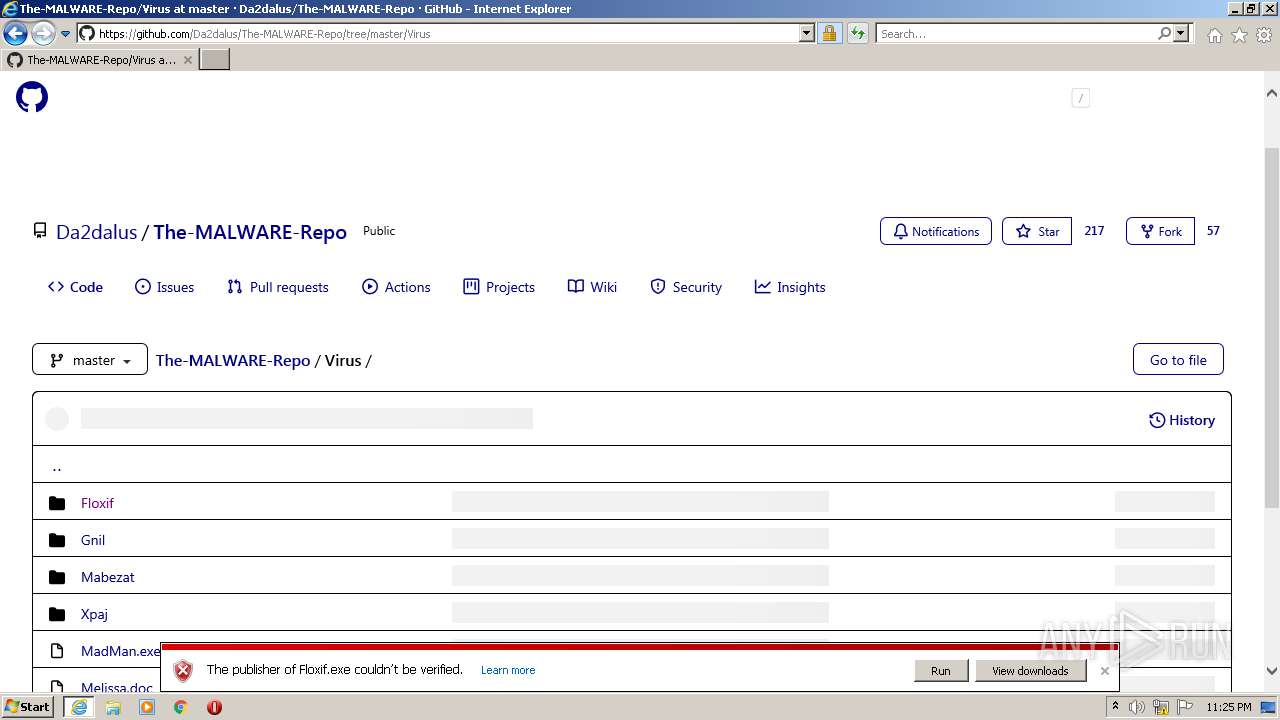
Task: Click the Go to file button
Action: [x=1178, y=360]
